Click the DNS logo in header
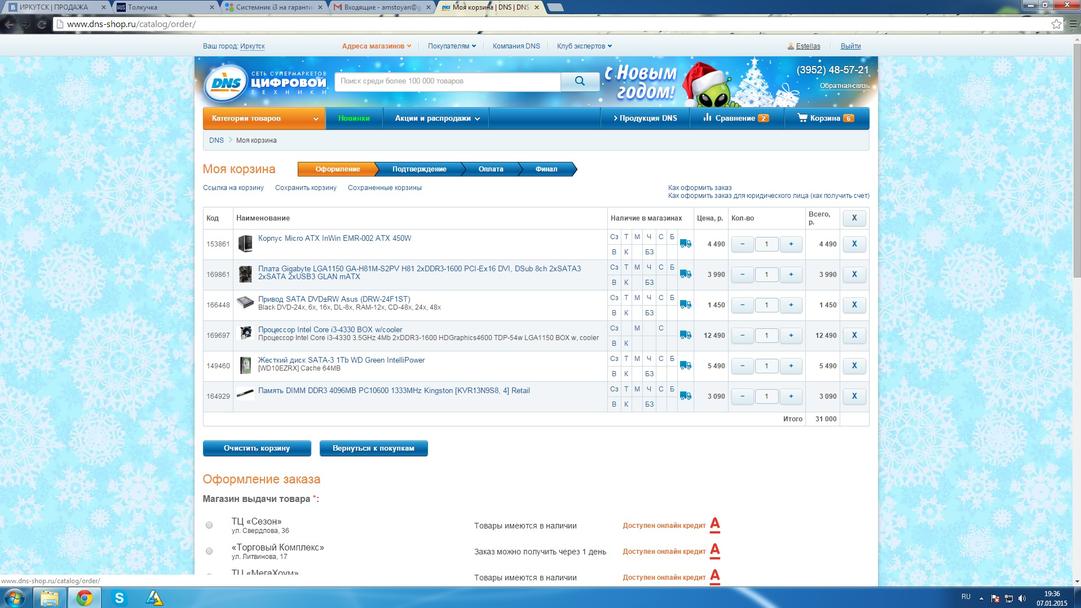The height and width of the screenshot is (608, 1081). coord(226,83)
